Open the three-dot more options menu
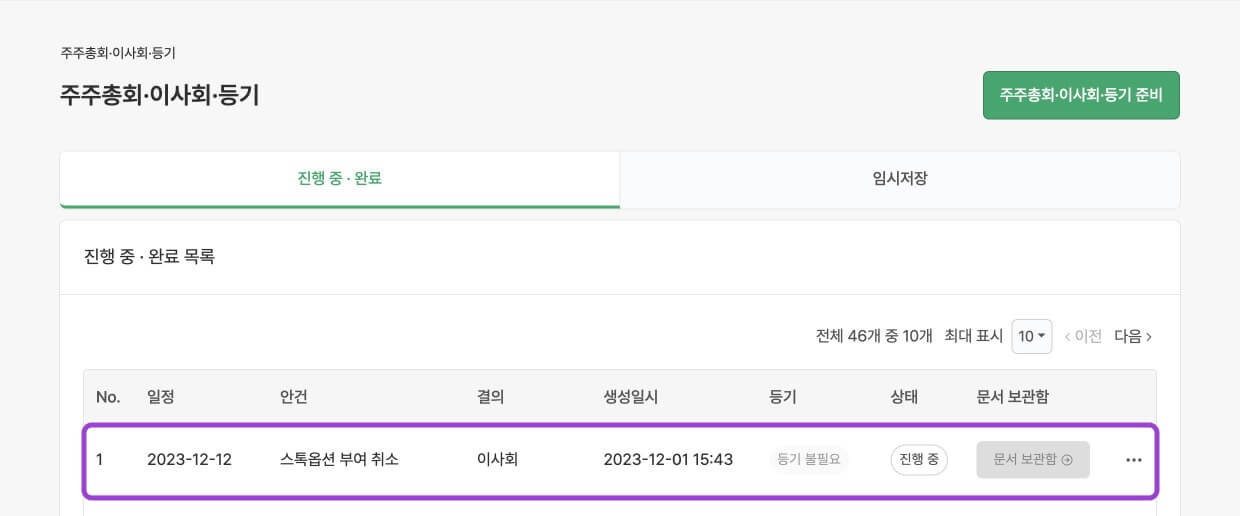Image resolution: width=1240 pixels, height=516 pixels. pyautogui.click(x=1133, y=460)
